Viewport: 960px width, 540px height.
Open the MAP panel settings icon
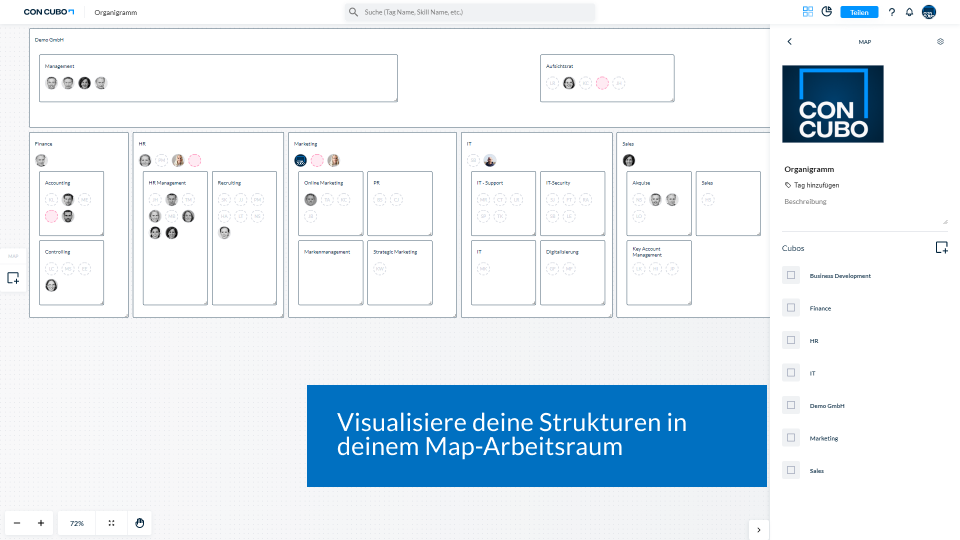(x=940, y=42)
